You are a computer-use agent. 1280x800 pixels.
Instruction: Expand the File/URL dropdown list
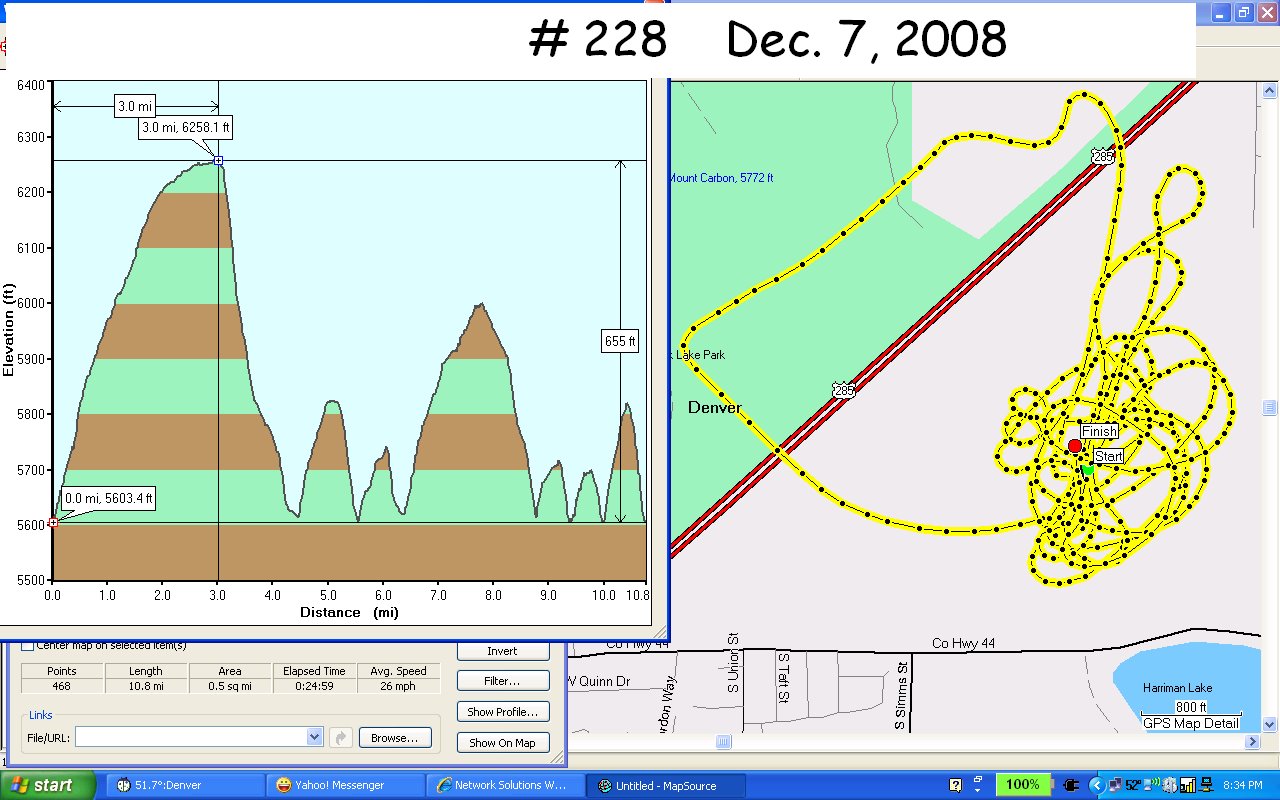click(315, 737)
